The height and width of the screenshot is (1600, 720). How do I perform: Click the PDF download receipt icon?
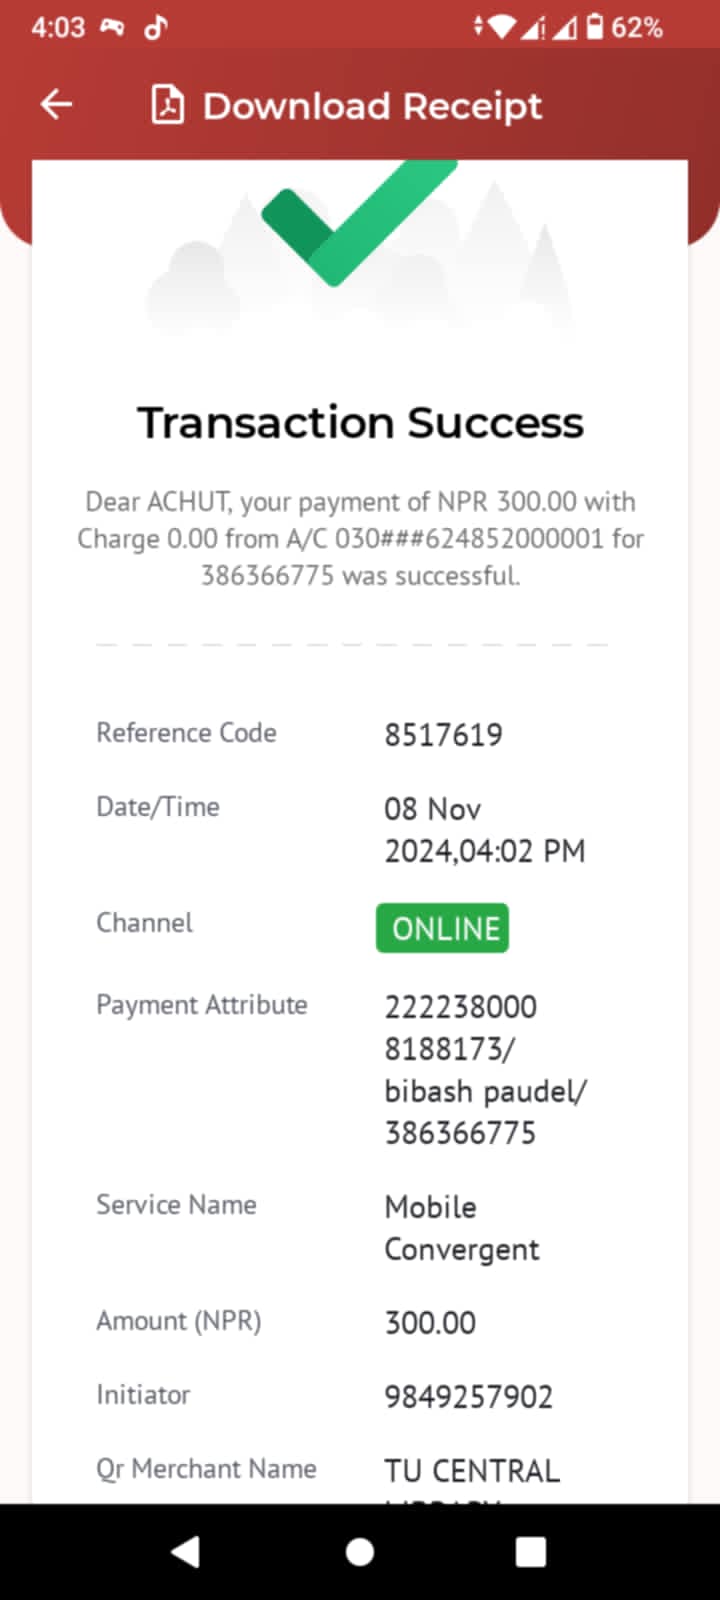(167, 105)
